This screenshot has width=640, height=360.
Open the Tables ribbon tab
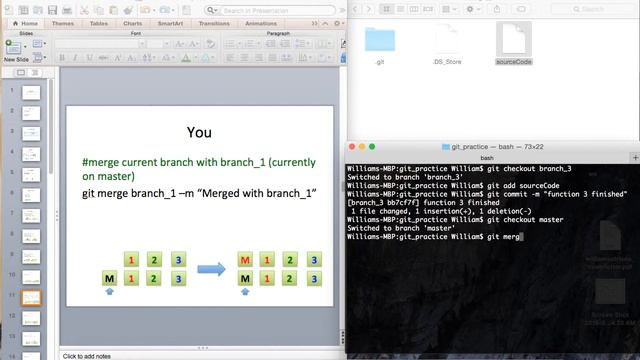[99, 23]
